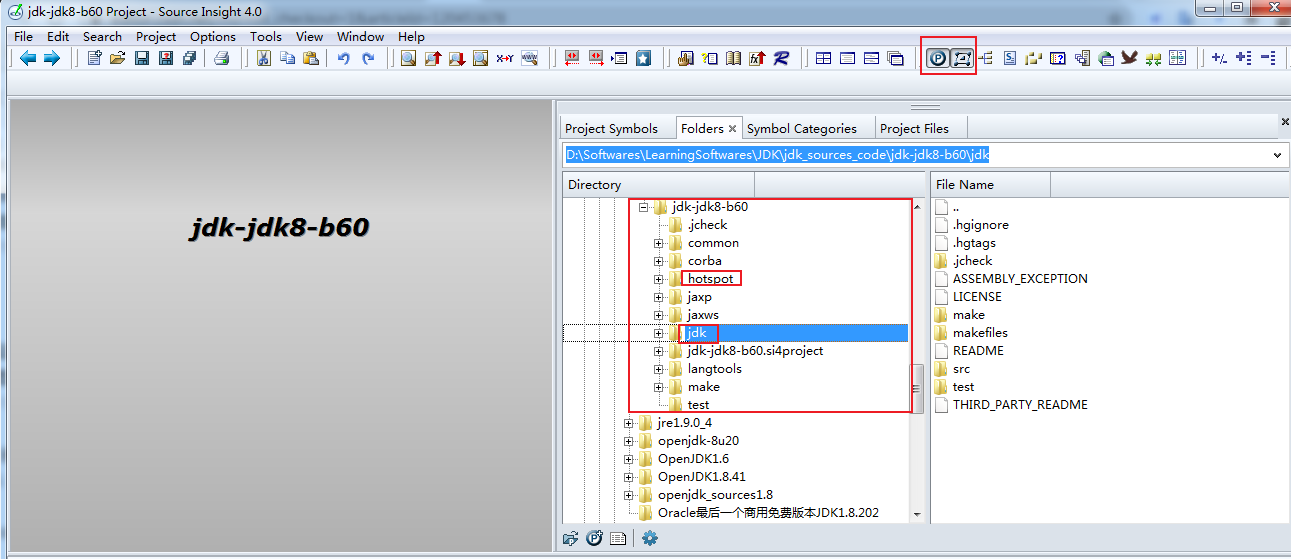Close the Folders tab
Screen dimensions: 1291x559
(732, 128)
